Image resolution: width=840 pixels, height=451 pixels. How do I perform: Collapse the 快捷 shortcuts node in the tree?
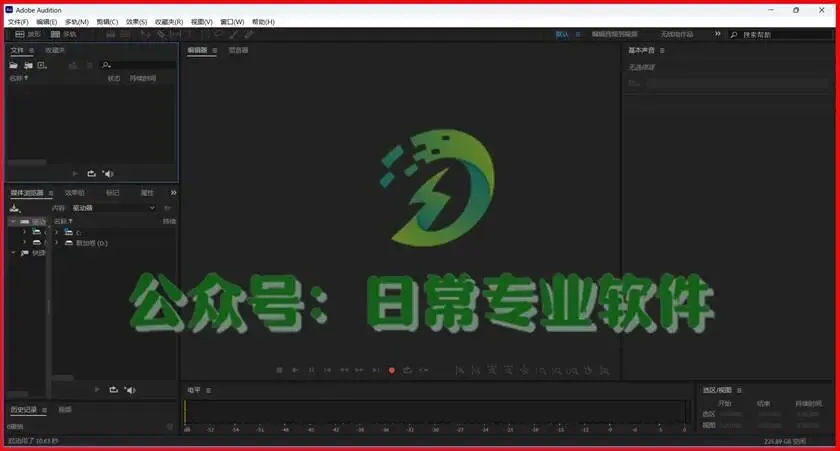pos(13,253)
